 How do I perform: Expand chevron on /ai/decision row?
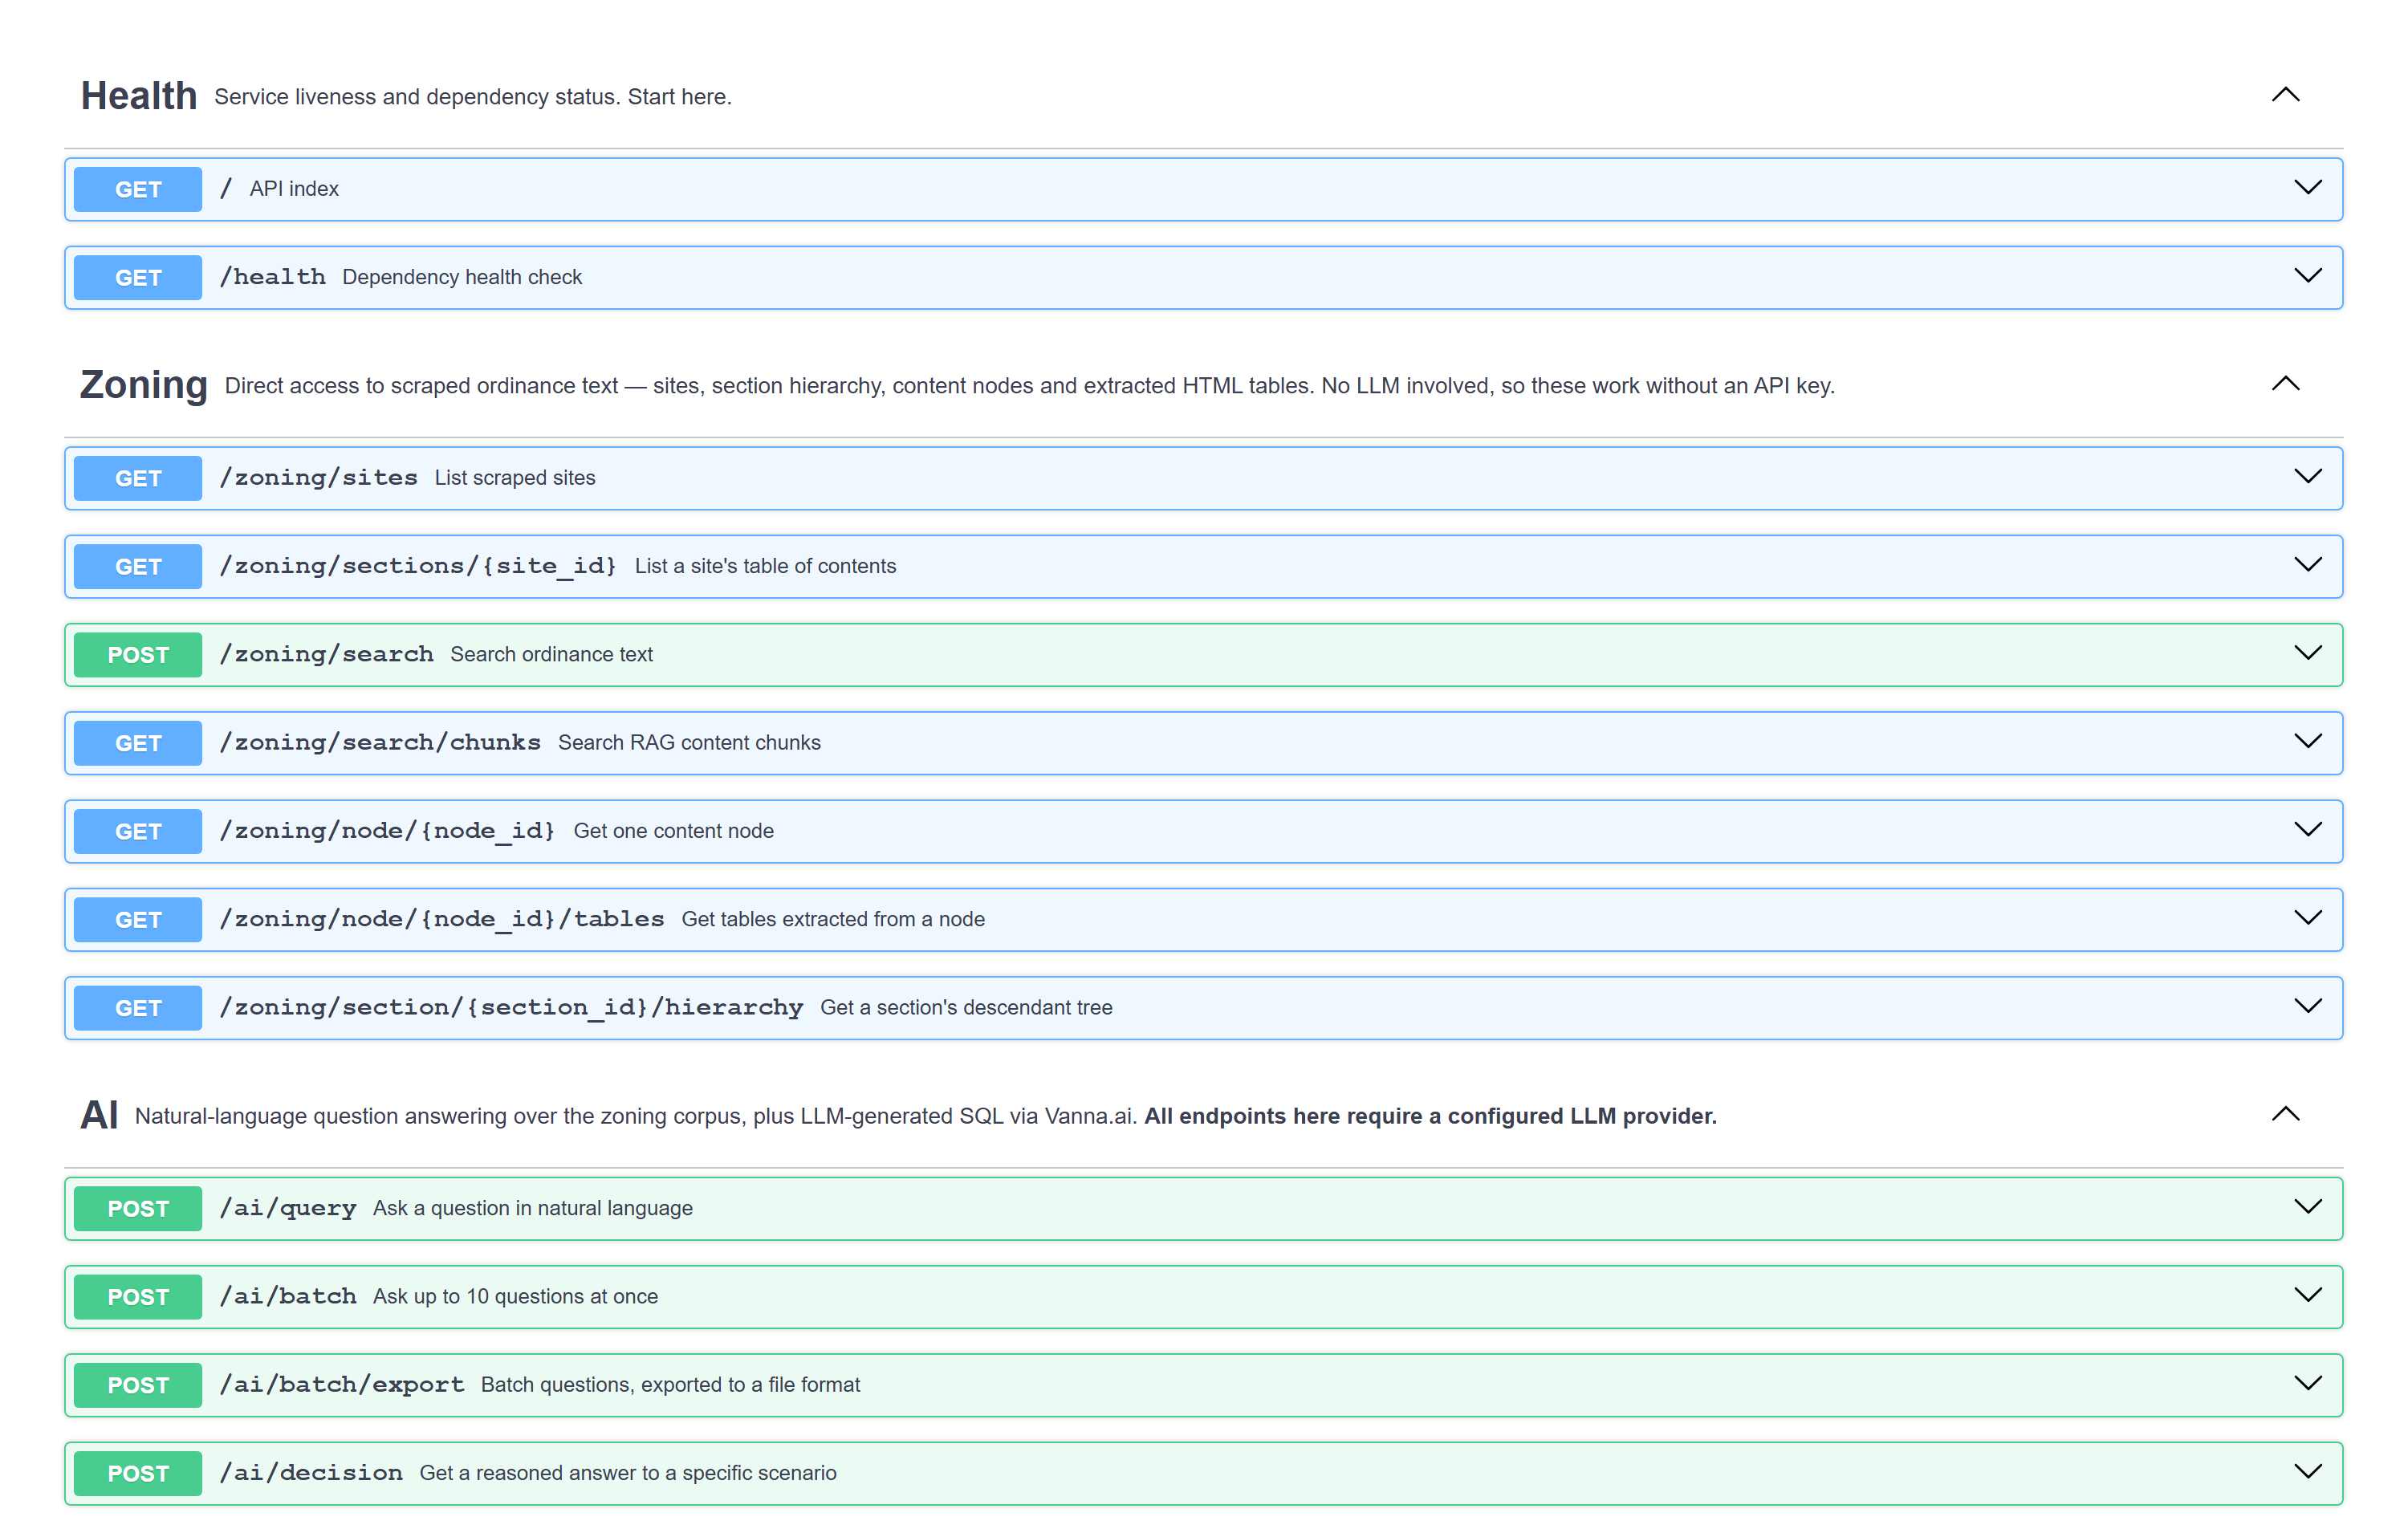pyautogui.click(x=2307, y=1472)
